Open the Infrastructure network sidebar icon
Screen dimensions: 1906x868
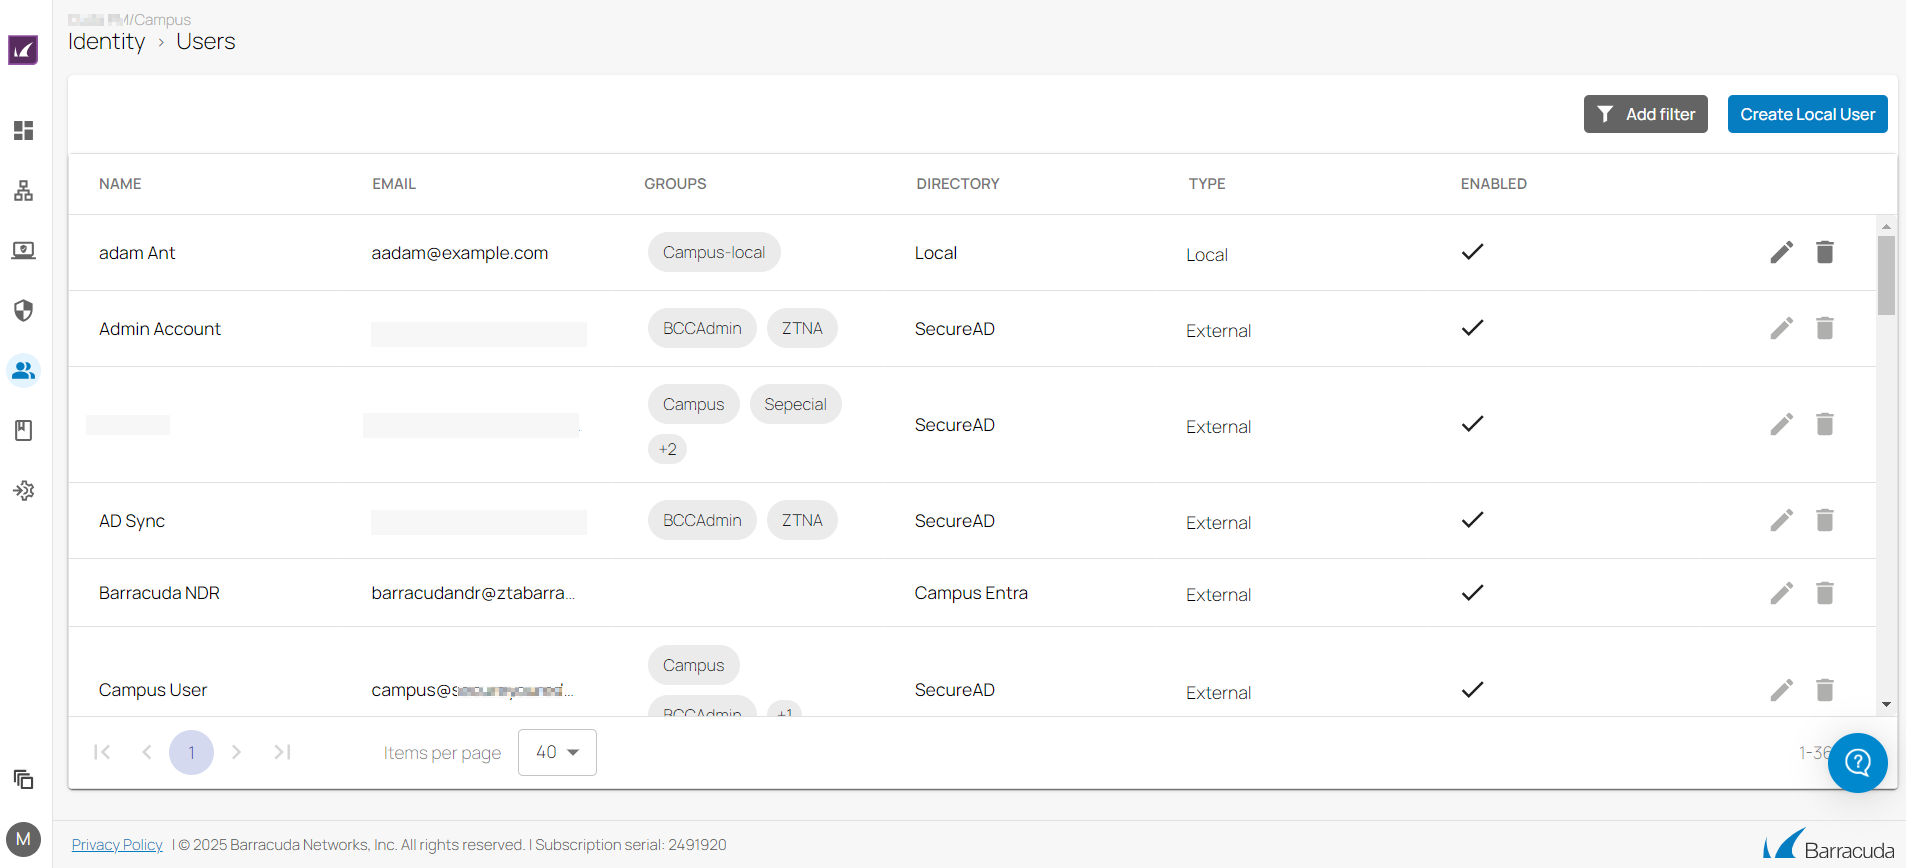point(23,190)
